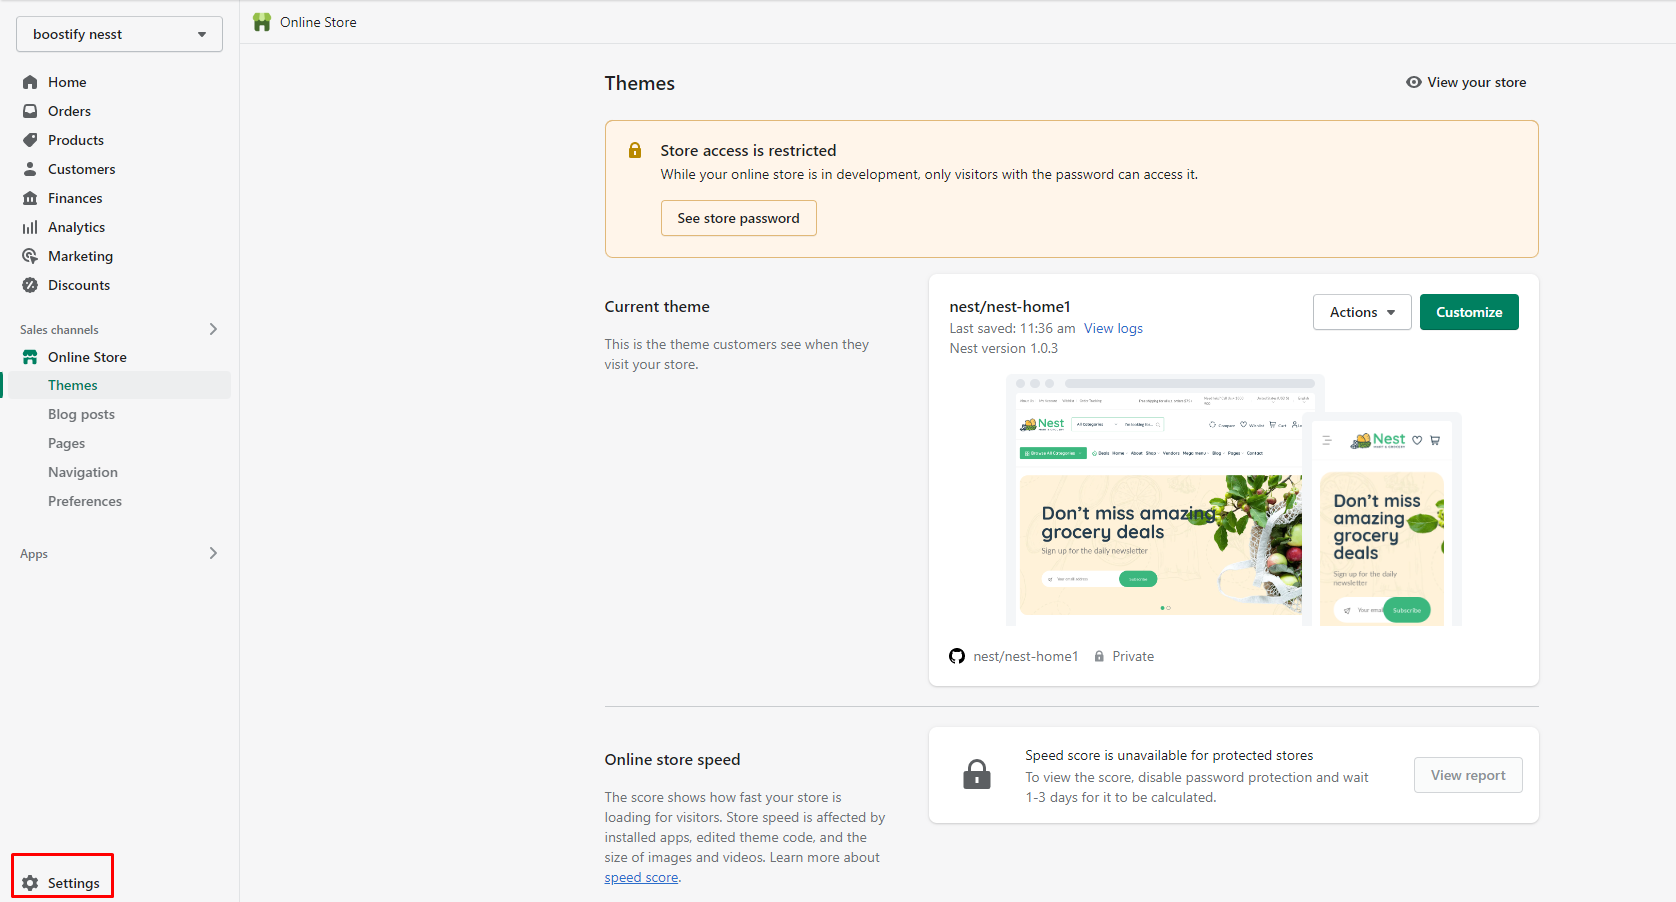This screenshot has height=902, width=1676.
Task: Click the Orders inbox icon
Action: [30, 111]
